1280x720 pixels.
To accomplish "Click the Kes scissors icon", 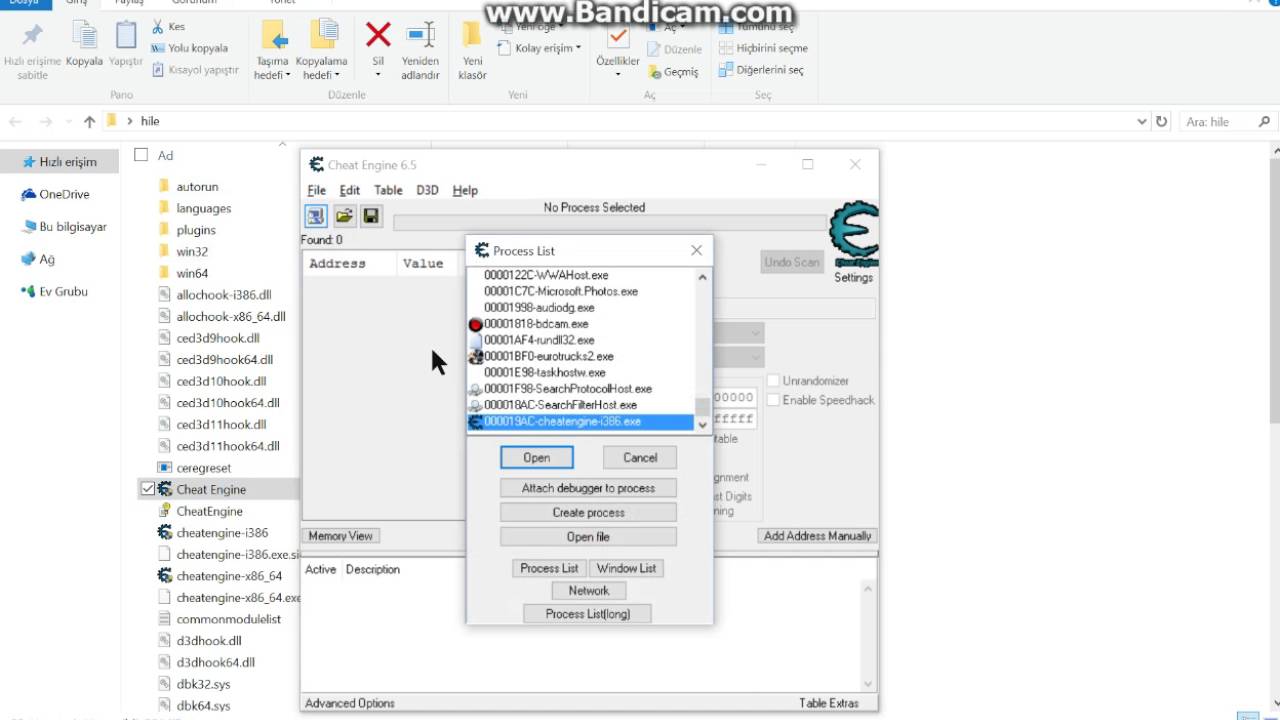I will tap(159, 27).
